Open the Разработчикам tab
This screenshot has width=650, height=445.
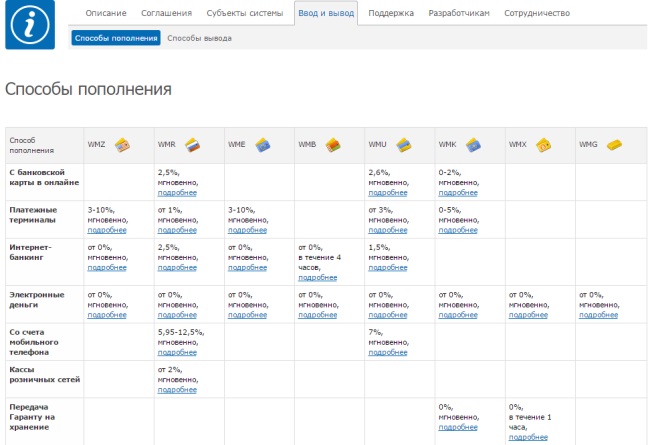pyautogui.click(x=458, y=13)
